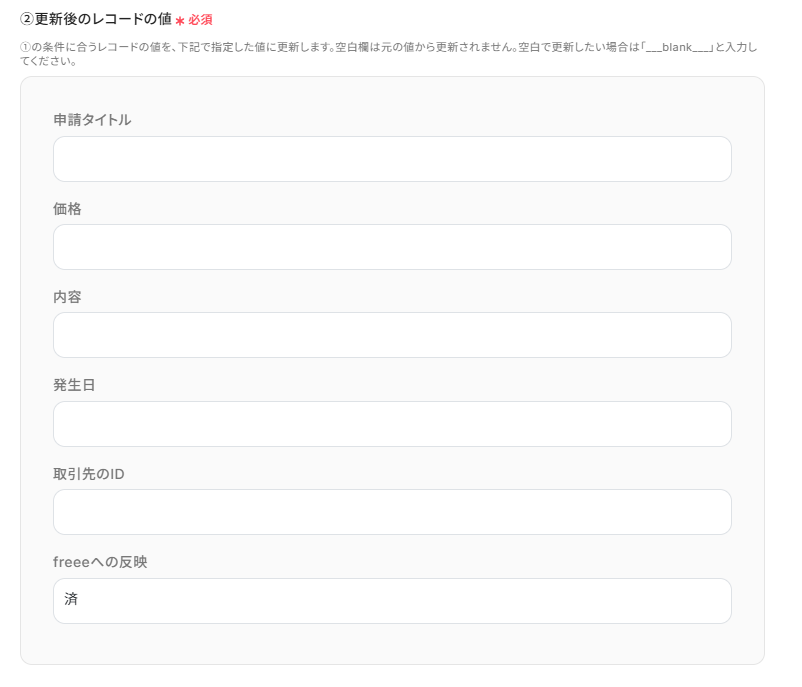Click the freeeへの反映 label

[x=100, y=562]
